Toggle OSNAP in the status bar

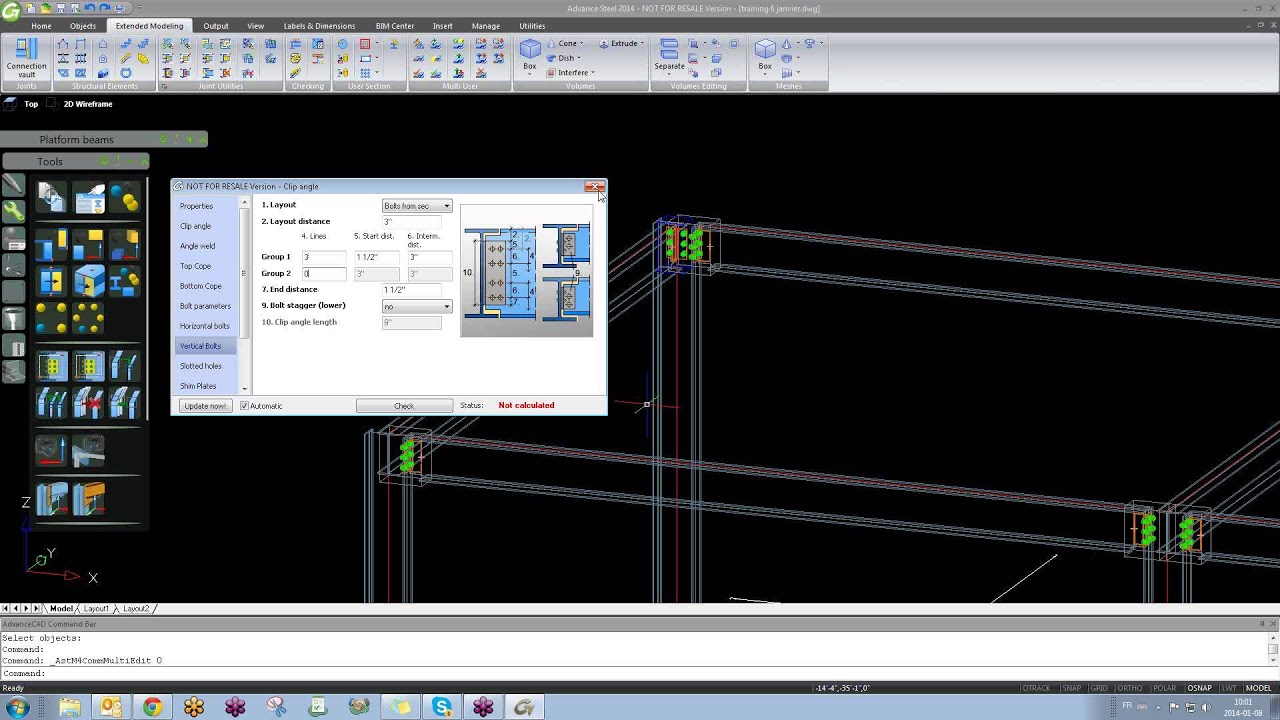pyautogui.click(x=1199, y=688)
